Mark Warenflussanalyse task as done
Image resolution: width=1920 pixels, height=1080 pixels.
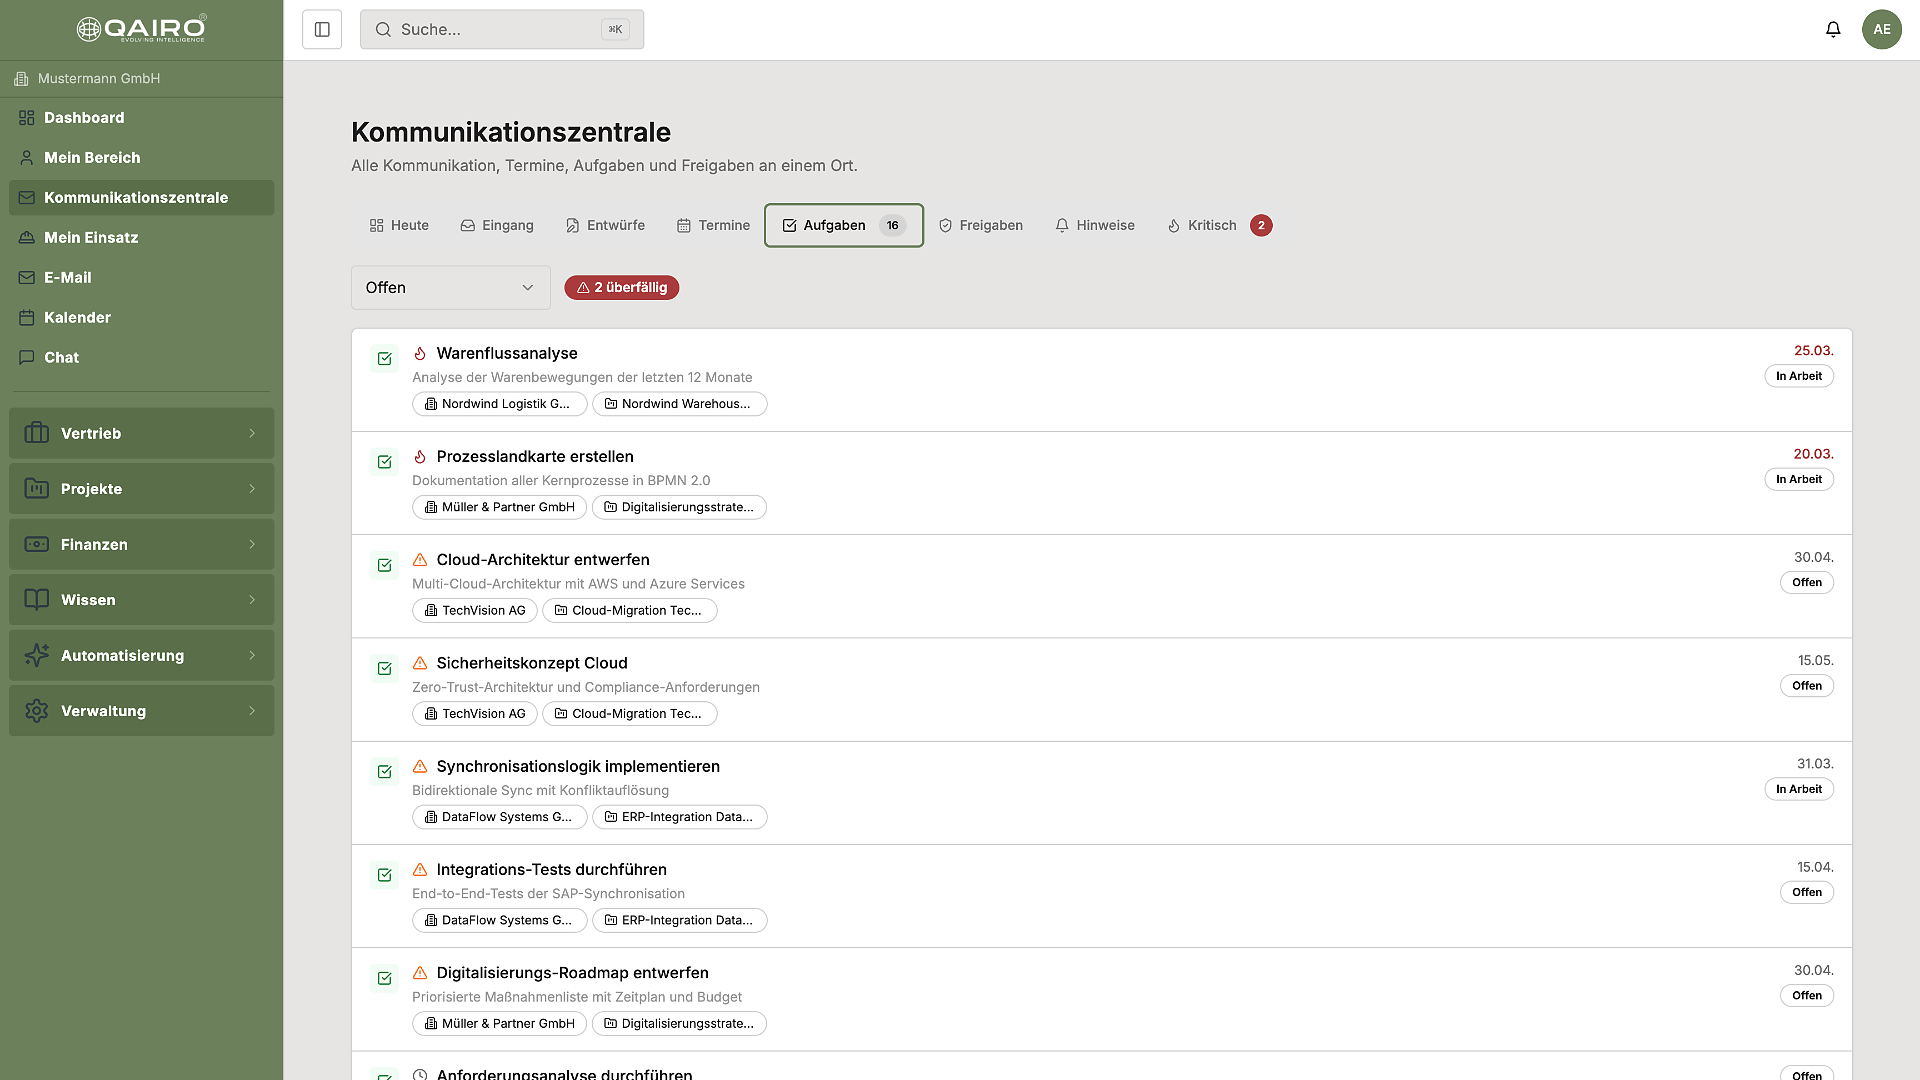pos(384,359)
